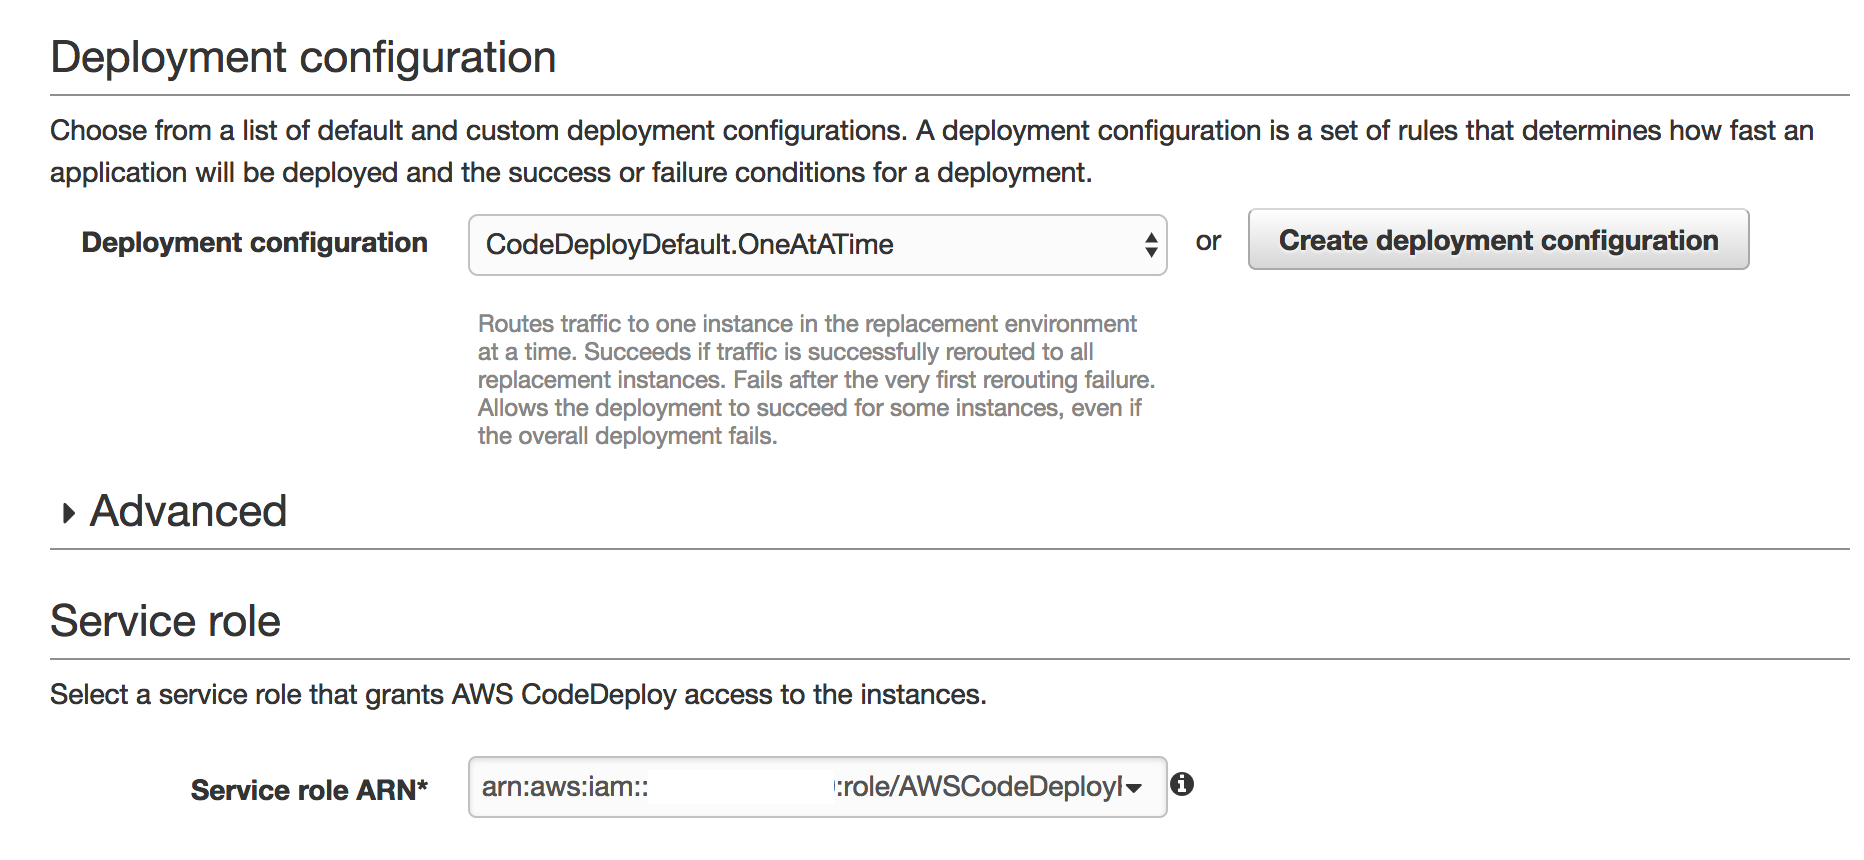The width and height of the screenshot is (1864, 860).
Task: Open the Service role ARN dropdown
Action: pyautogui.click(x=816, y=787)
